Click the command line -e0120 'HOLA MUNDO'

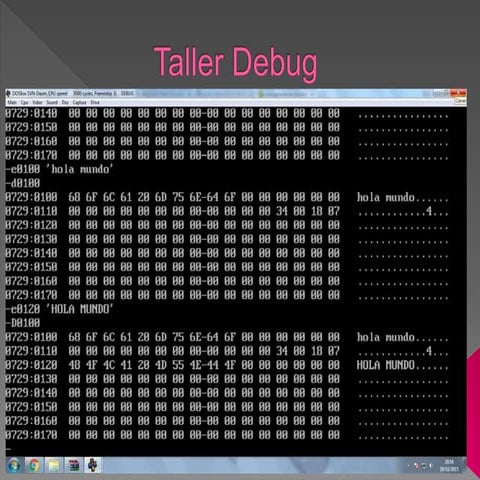pyautogui.click(x=59, y=309)
